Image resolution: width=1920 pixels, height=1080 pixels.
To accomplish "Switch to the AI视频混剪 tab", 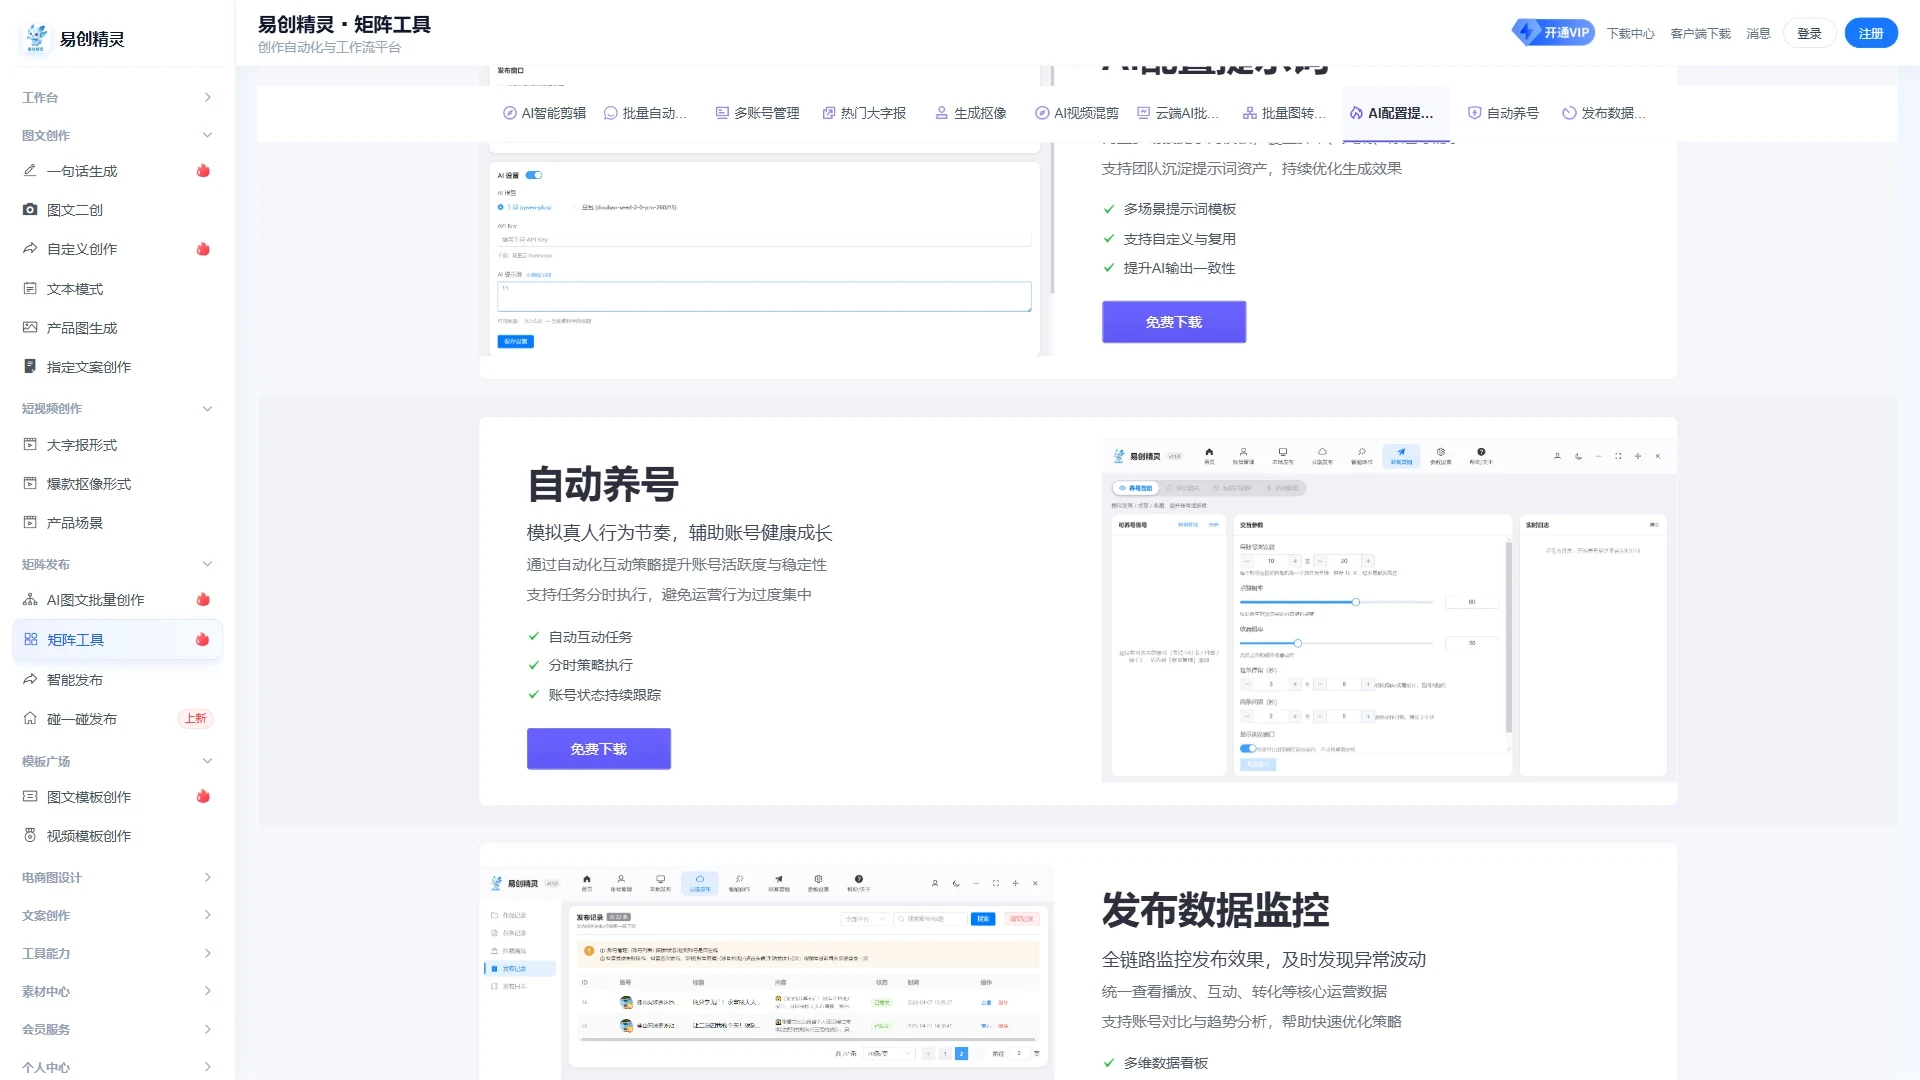I will pyautogui.click(x=1077, y=113).
